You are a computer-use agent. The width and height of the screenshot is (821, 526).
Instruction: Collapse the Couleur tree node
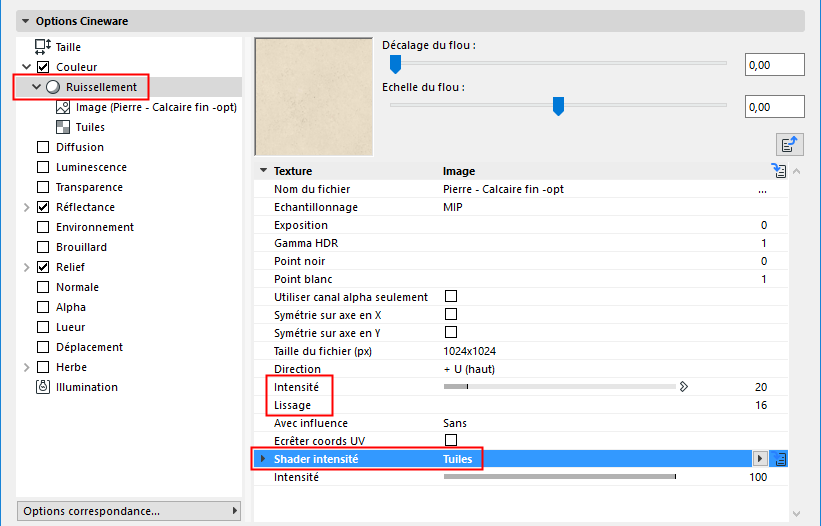26,67
